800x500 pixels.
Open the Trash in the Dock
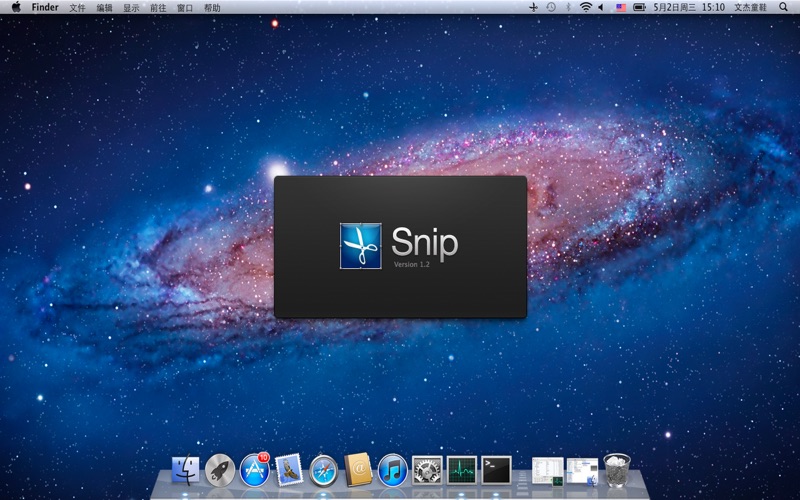[617, 469]
